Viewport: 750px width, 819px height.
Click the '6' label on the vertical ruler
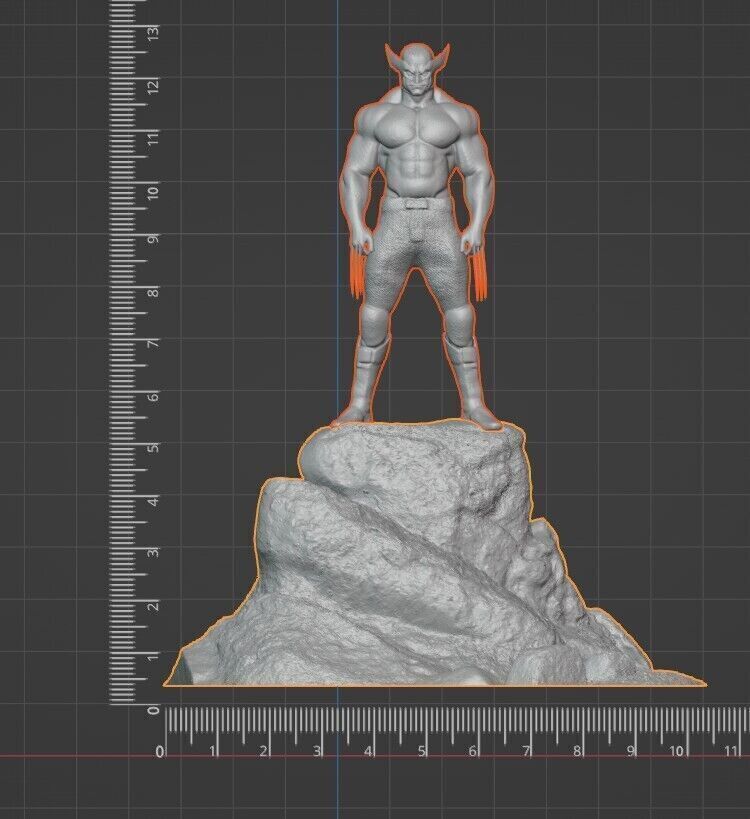pos(153,396)
